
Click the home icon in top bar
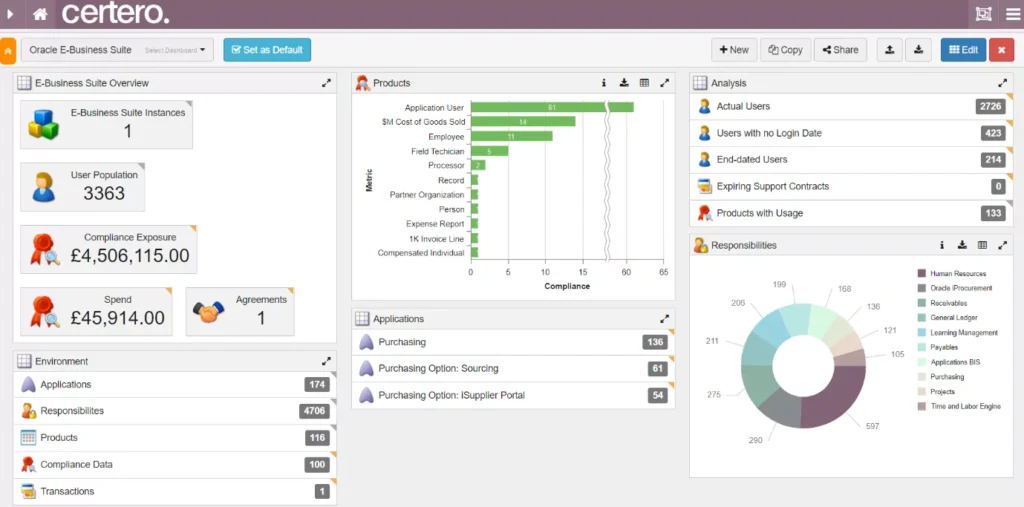40,14
